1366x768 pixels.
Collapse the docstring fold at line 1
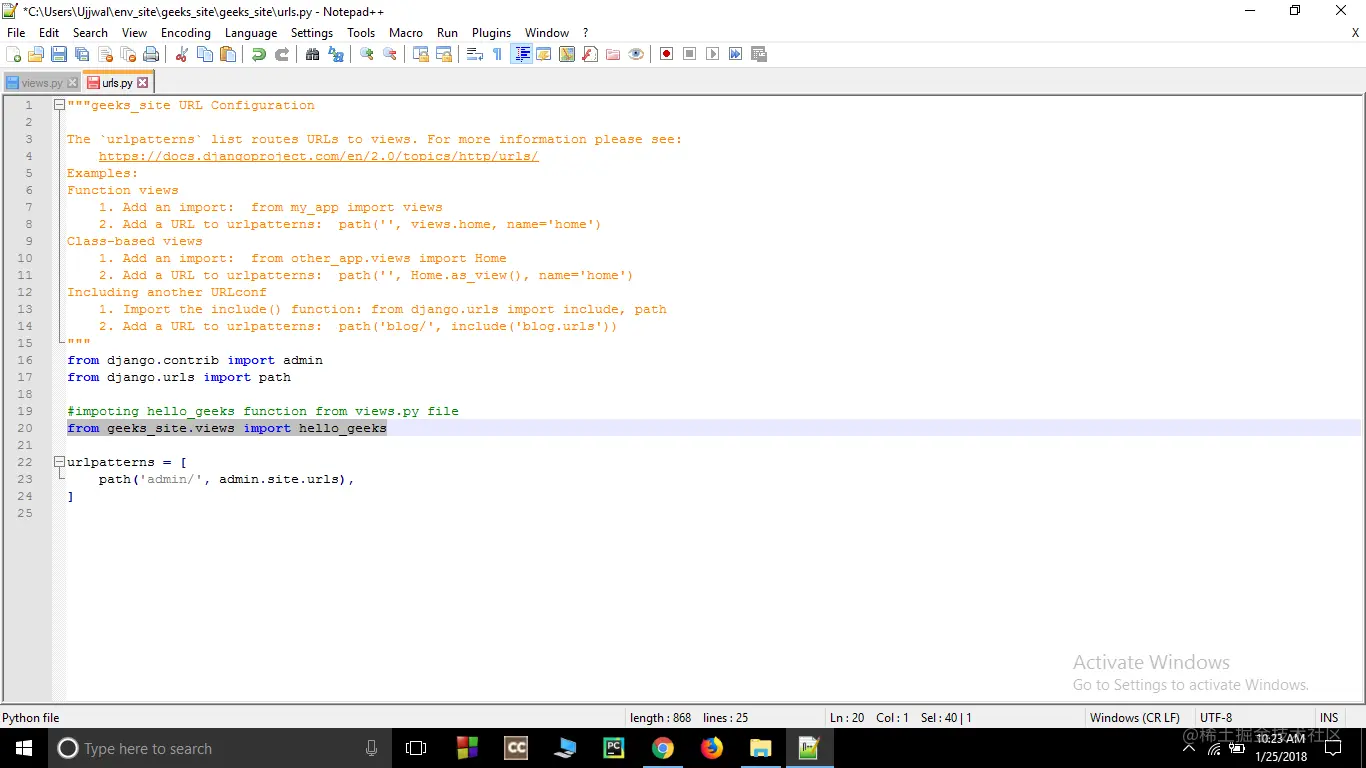click(x=59, y=105)
